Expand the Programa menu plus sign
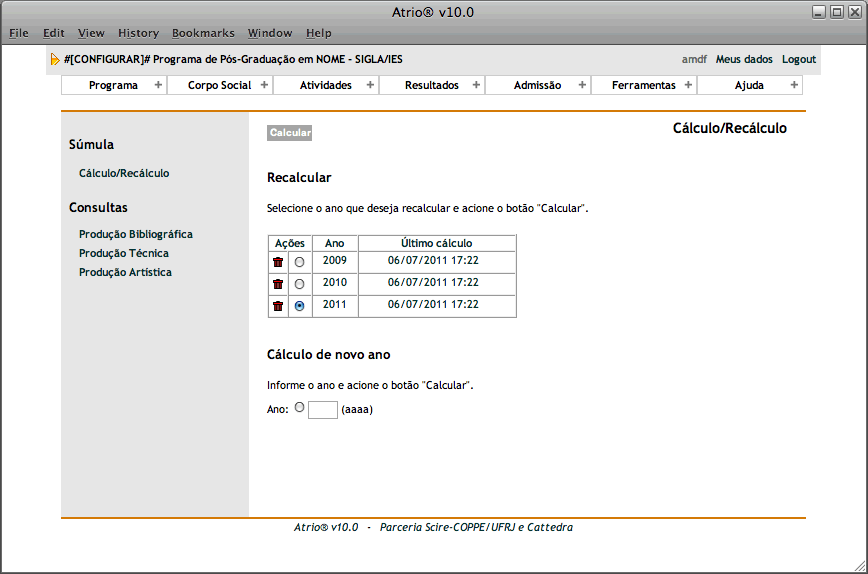The width and height of the screenshot is (868, 574). click(158, 85)
